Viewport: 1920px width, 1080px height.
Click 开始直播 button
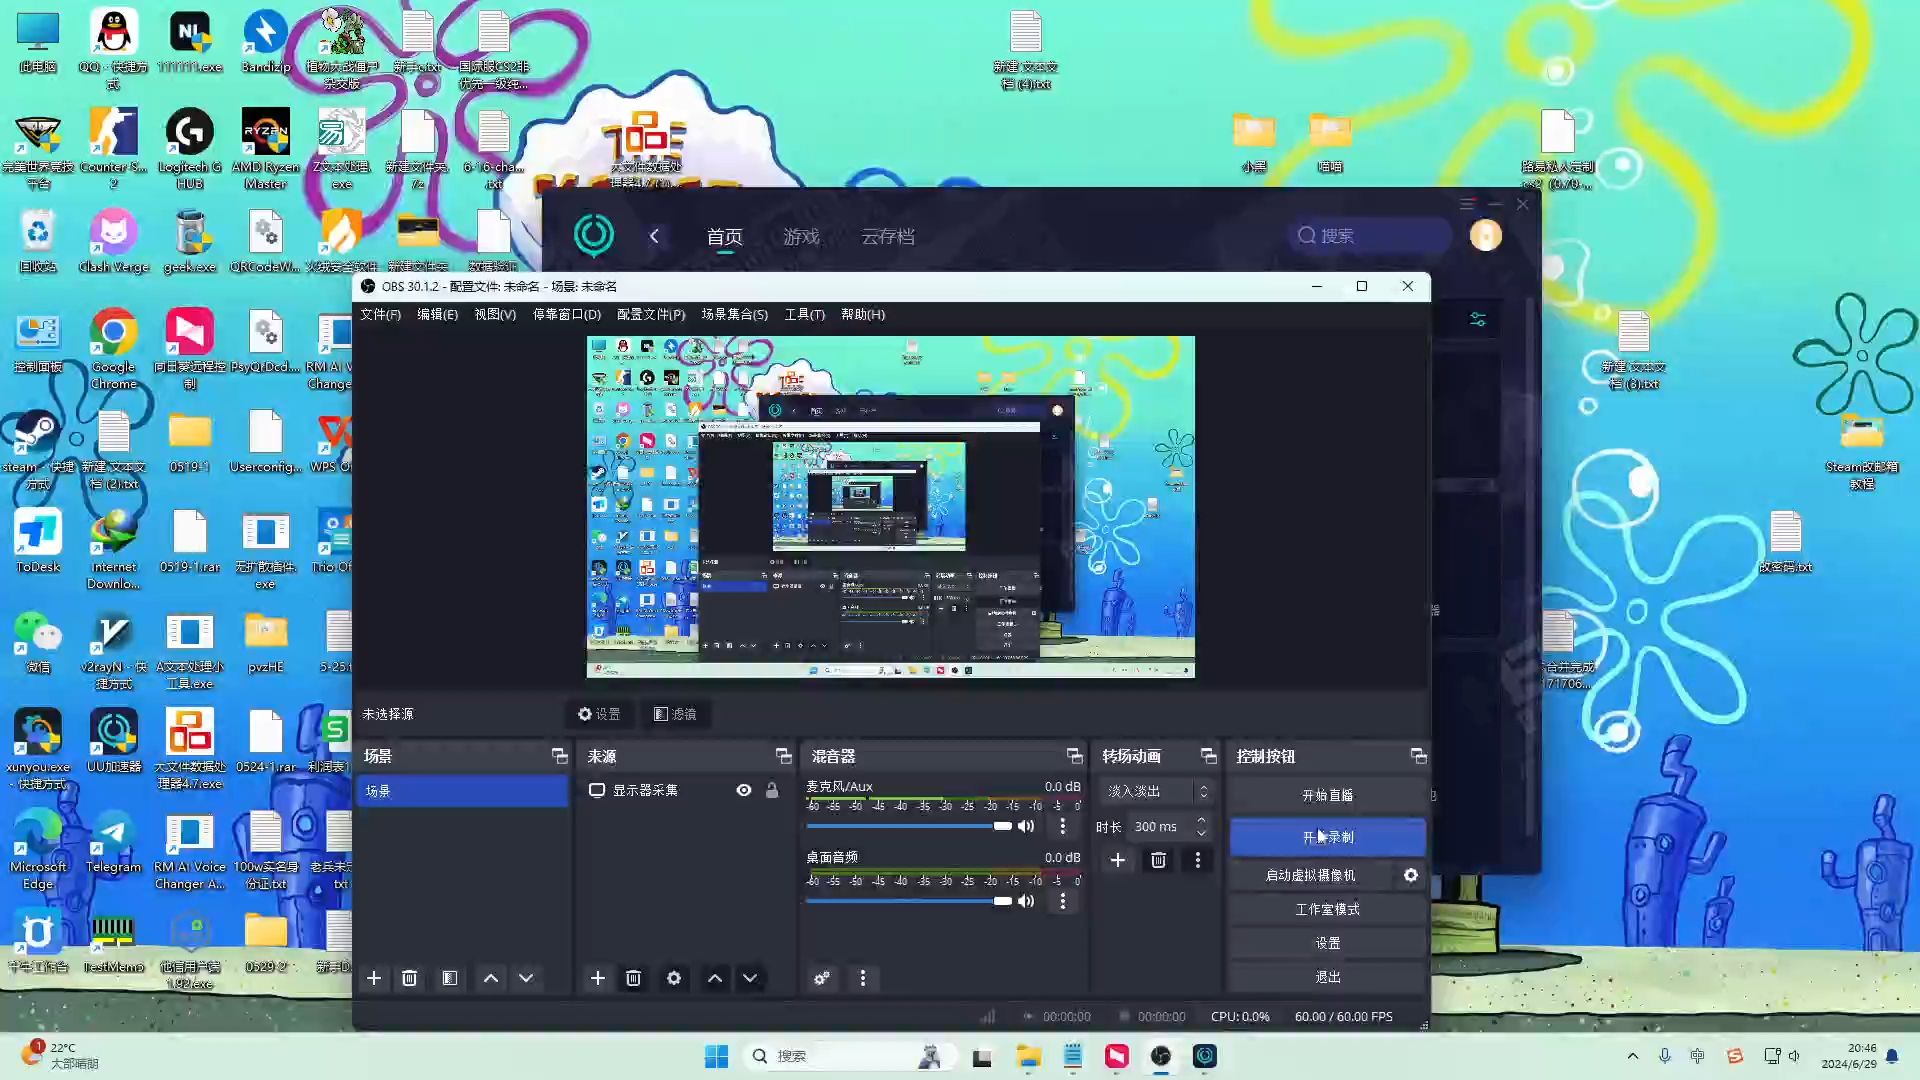pos(1327,795)
